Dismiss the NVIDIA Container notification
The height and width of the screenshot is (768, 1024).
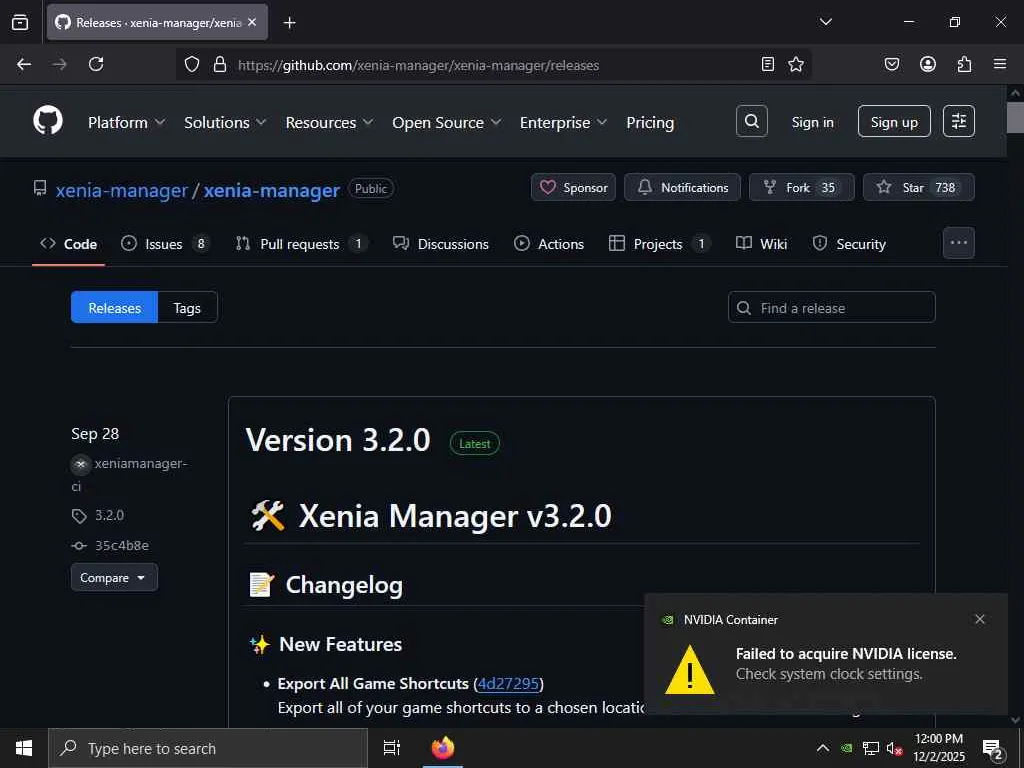click(980, 619)
